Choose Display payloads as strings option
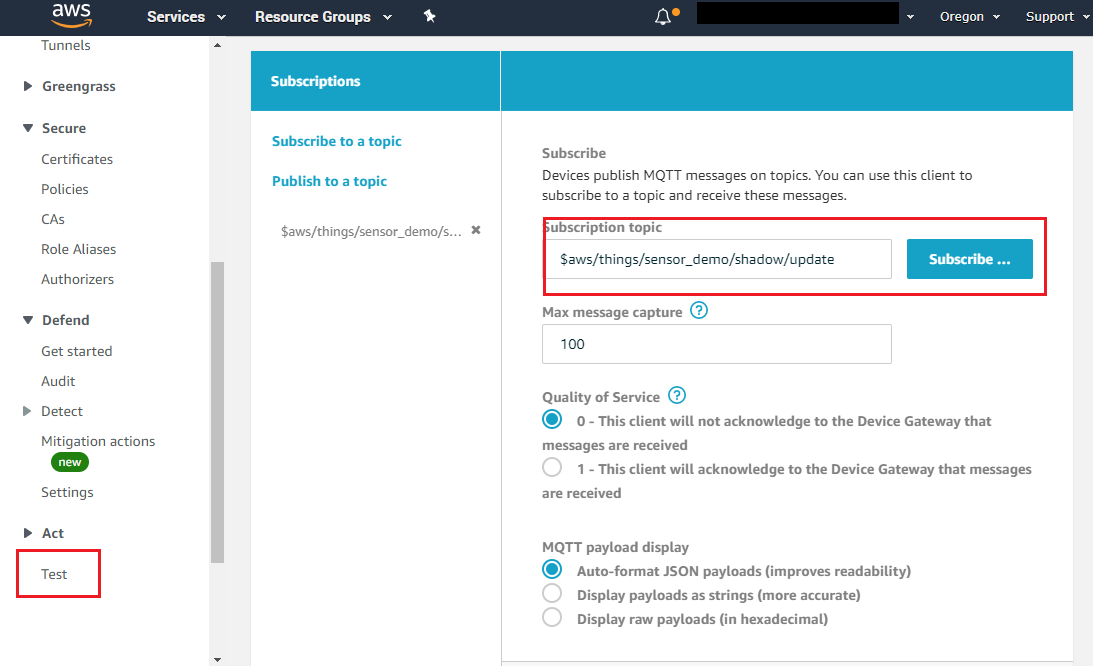The height and width of the screenshot is (666, 1093). 552,593
